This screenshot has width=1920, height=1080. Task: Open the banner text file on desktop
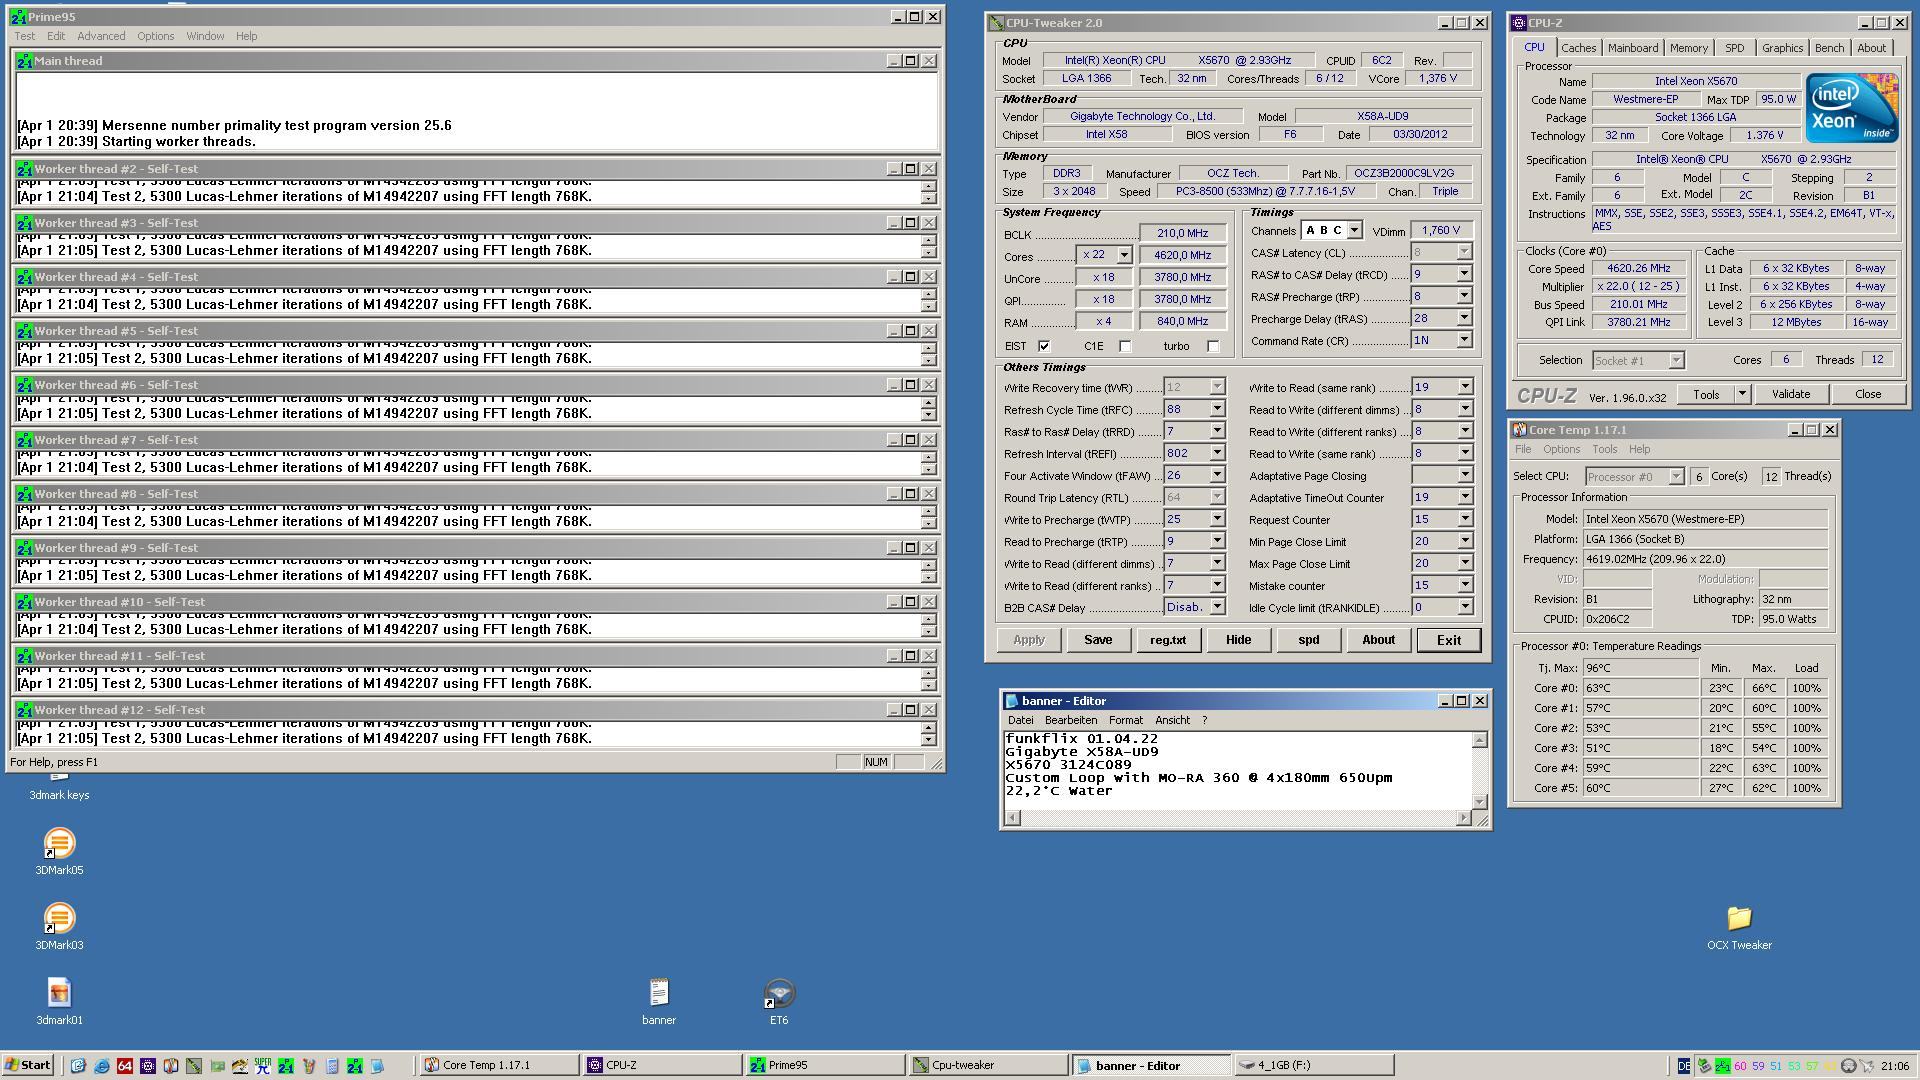[659, 1002]
